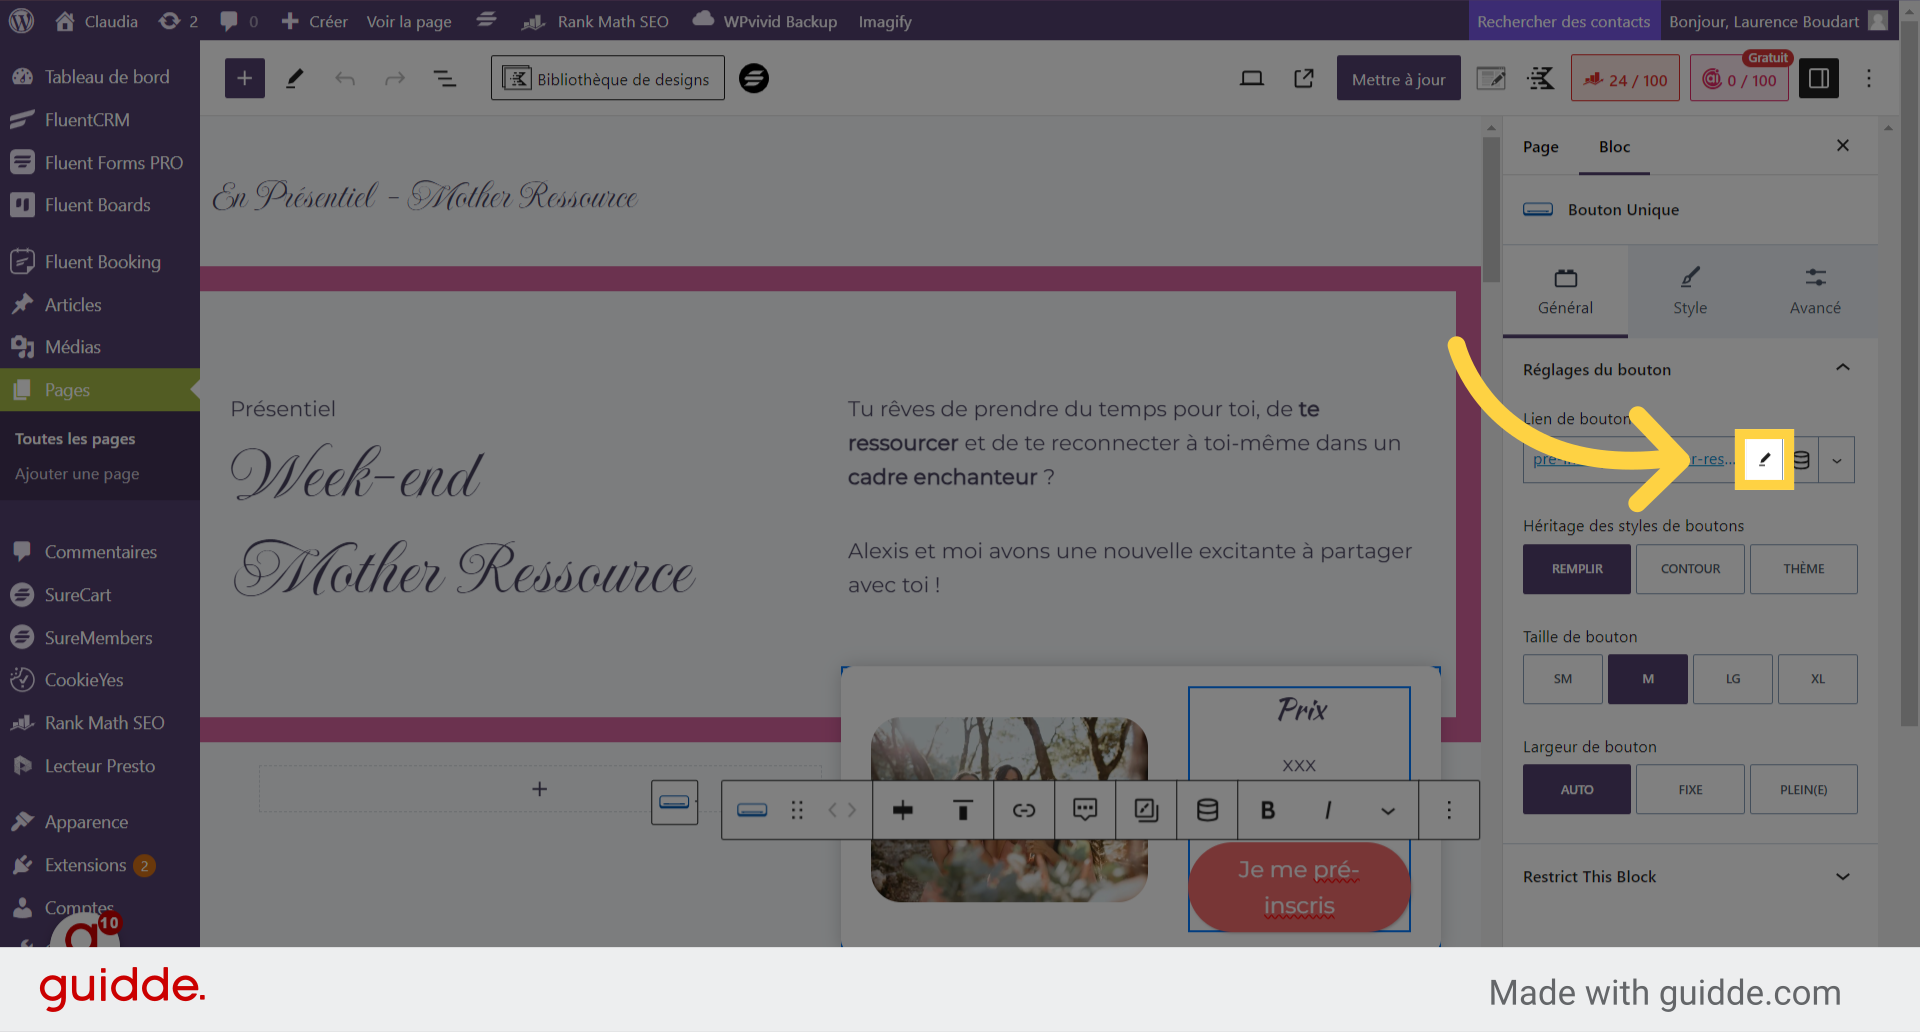This screenshot has width=1920, height=1032.
Task: Click Voir la page in admin bar
Action: pos(409,21)
